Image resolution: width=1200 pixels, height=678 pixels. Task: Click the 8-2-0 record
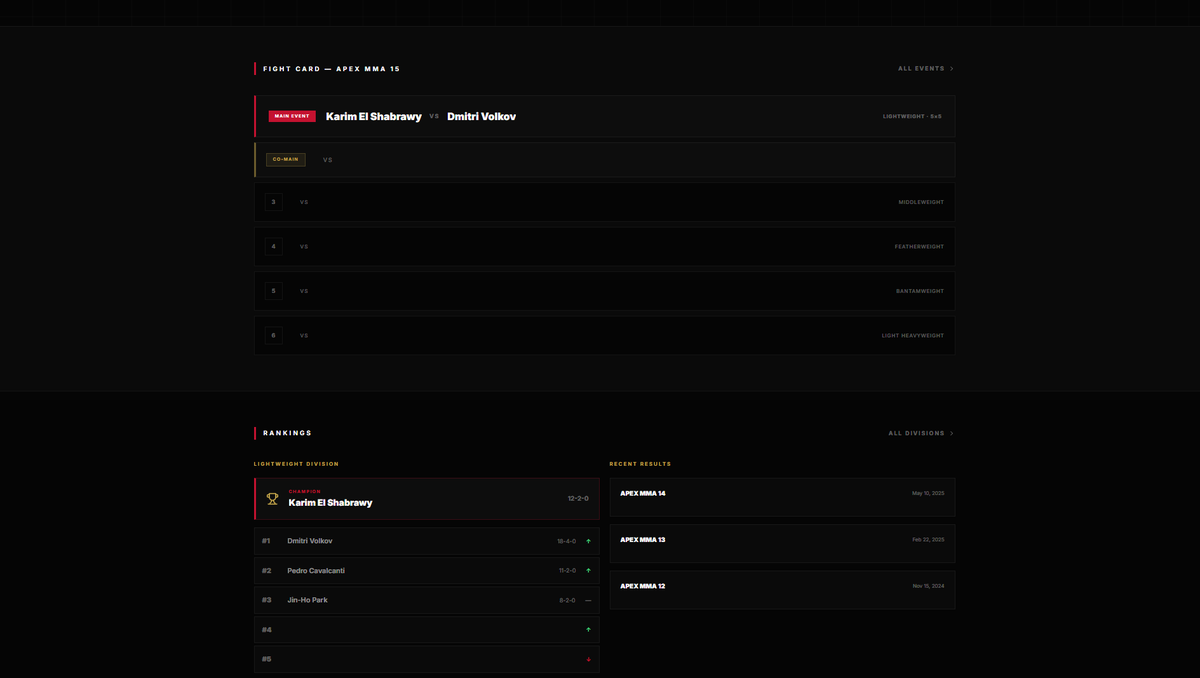(567, 600)
